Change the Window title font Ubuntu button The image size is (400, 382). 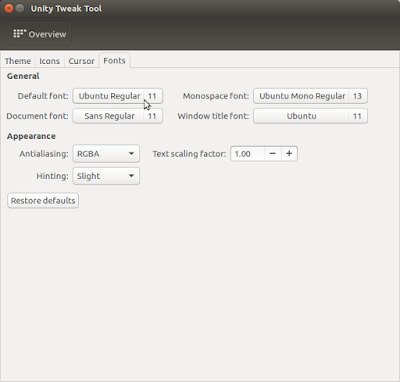(310, 116)
